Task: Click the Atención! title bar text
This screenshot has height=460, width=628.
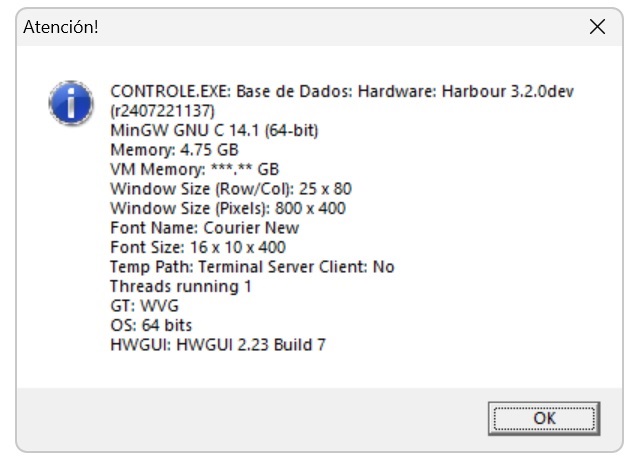Action: click(60, 27)
